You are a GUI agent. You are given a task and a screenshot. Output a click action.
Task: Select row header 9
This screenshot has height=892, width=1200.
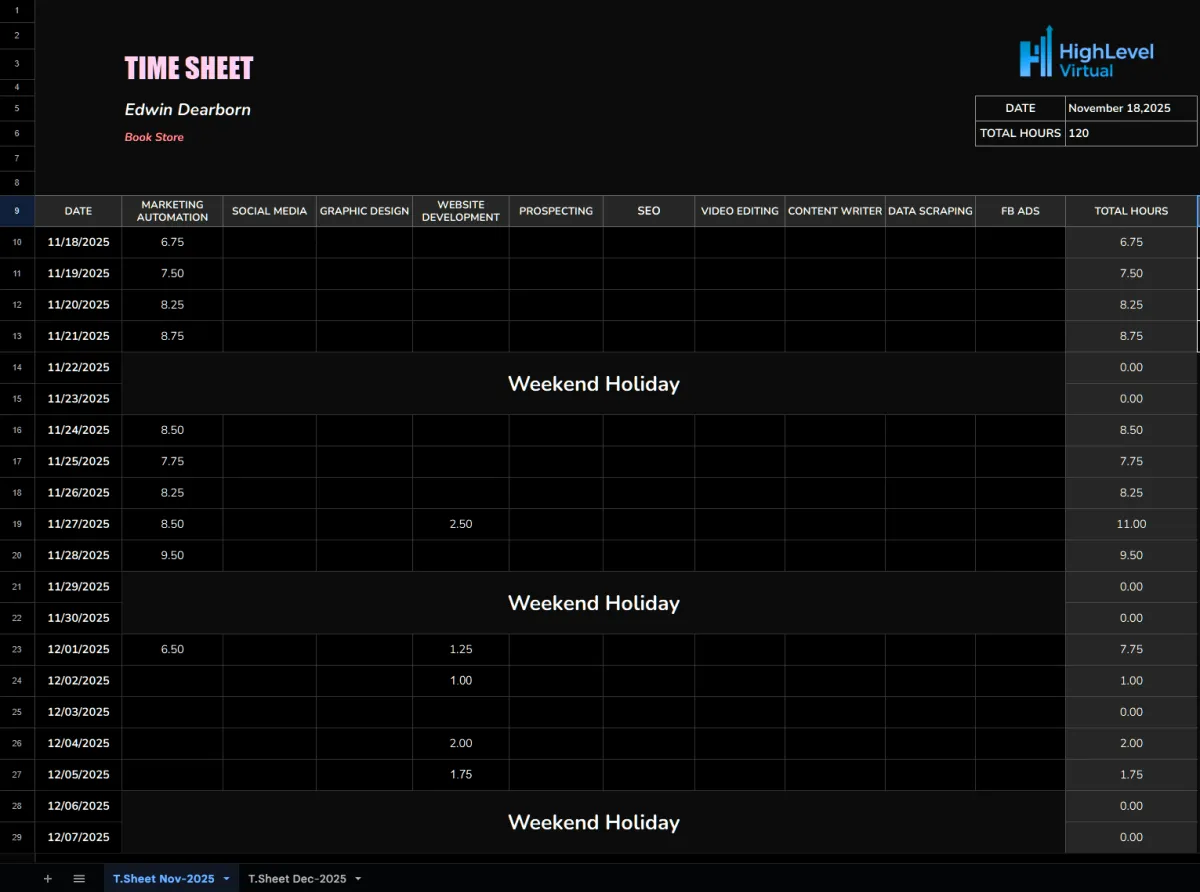point(17,211)
